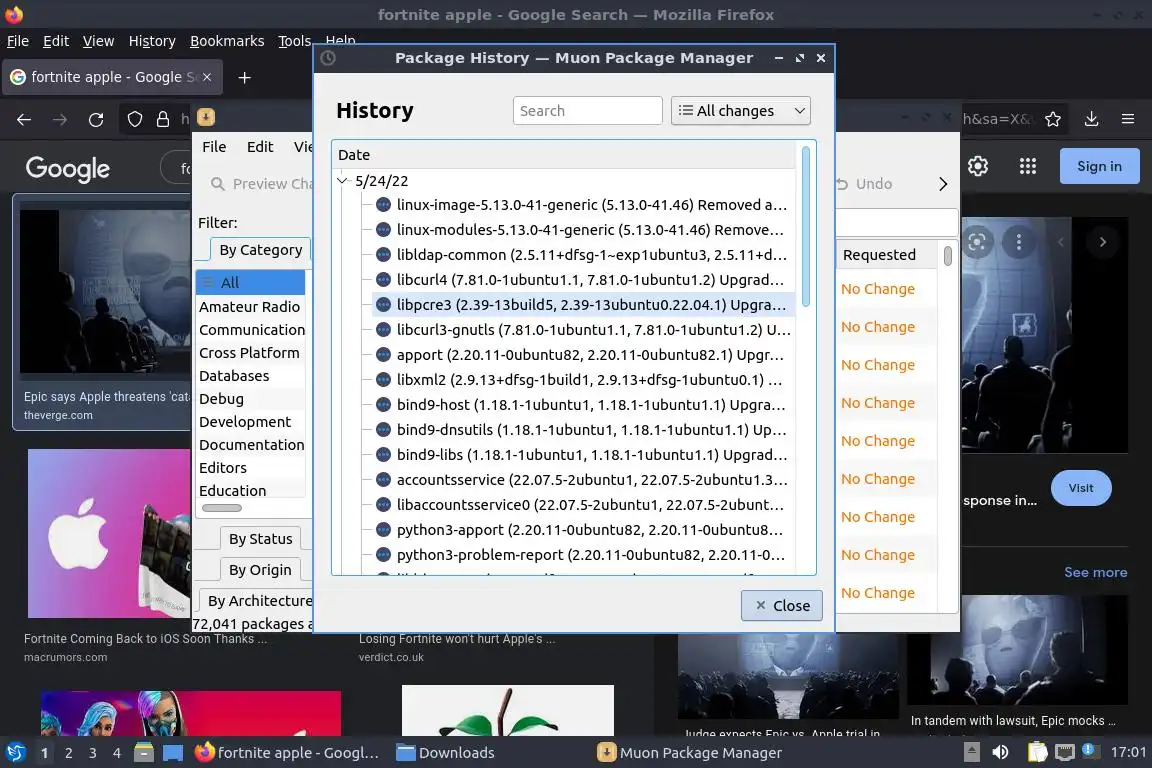Image resolution: width=1152 pixels, height=768 pixels.
Task: Click the See more link
Action: tap(1095, 573)
